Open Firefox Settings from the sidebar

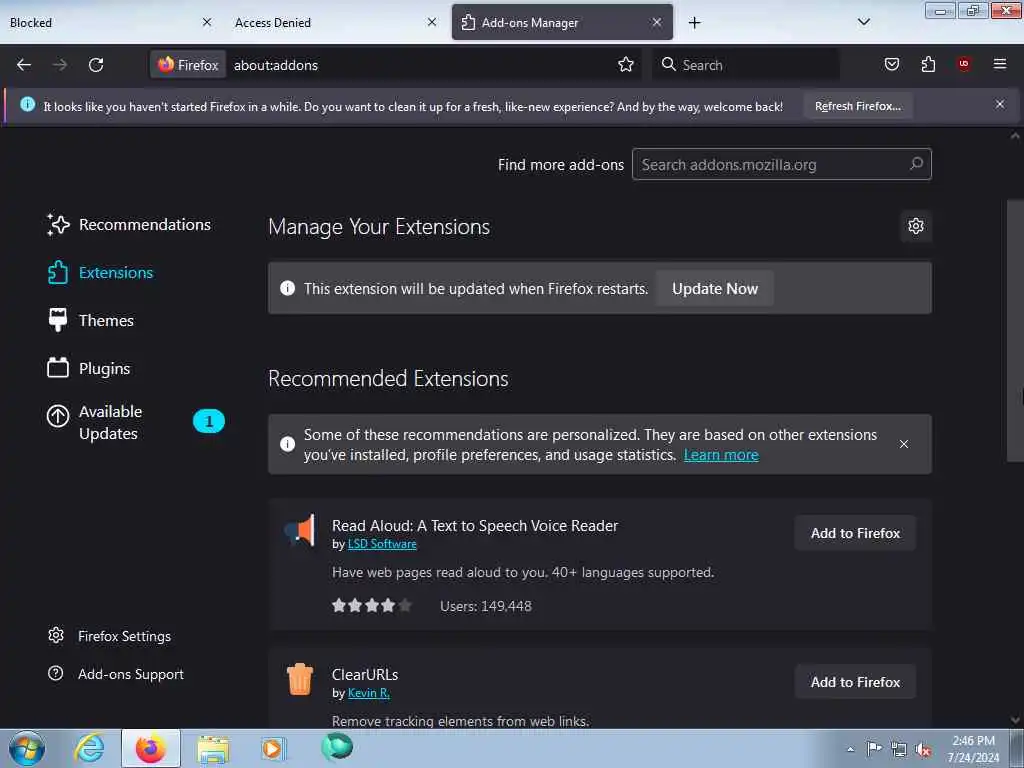pos(109,636)
